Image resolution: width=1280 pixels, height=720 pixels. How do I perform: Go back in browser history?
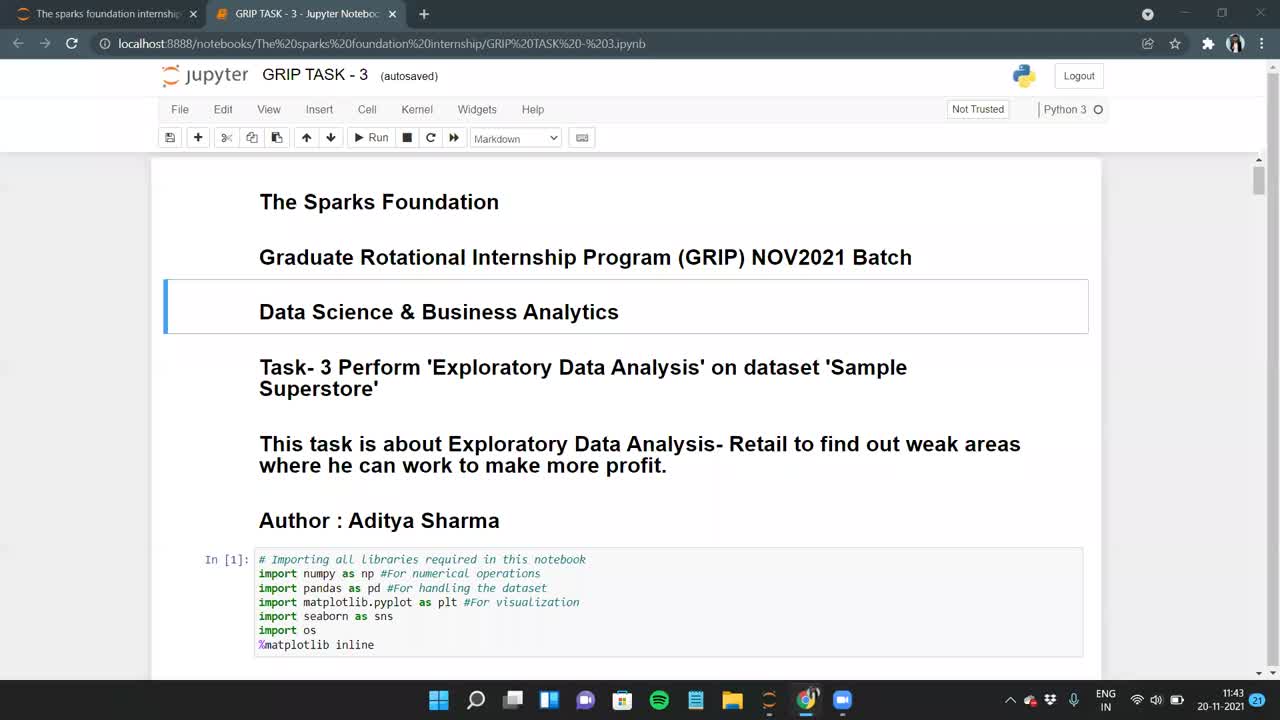coord(18,44)
